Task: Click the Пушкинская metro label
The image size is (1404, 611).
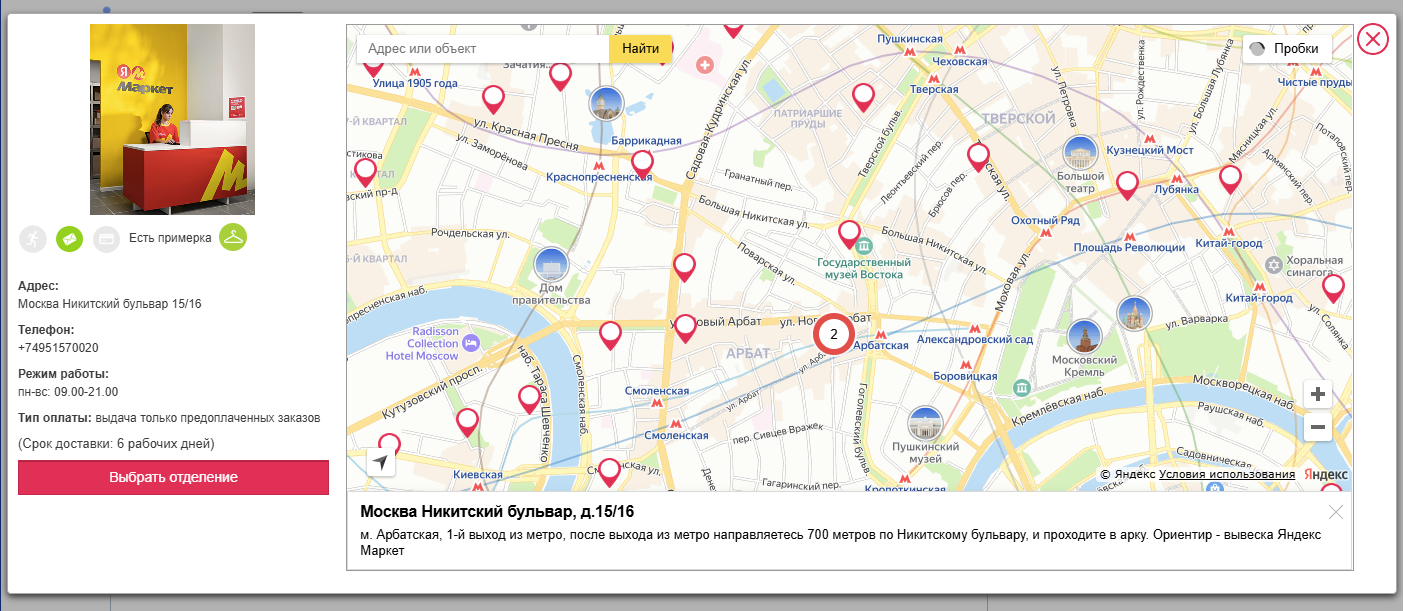Action: coord(910,38)
